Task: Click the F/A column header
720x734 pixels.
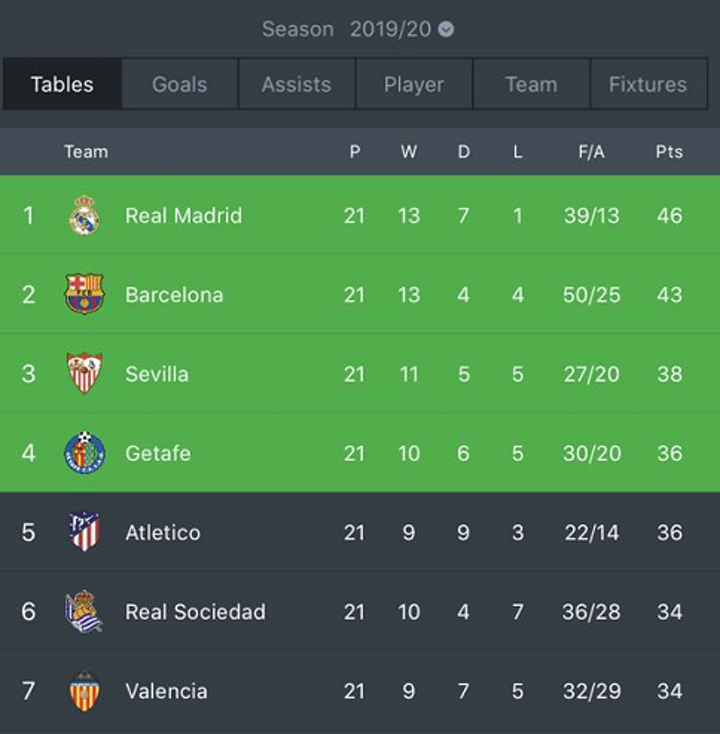Action: coord(591,152)
